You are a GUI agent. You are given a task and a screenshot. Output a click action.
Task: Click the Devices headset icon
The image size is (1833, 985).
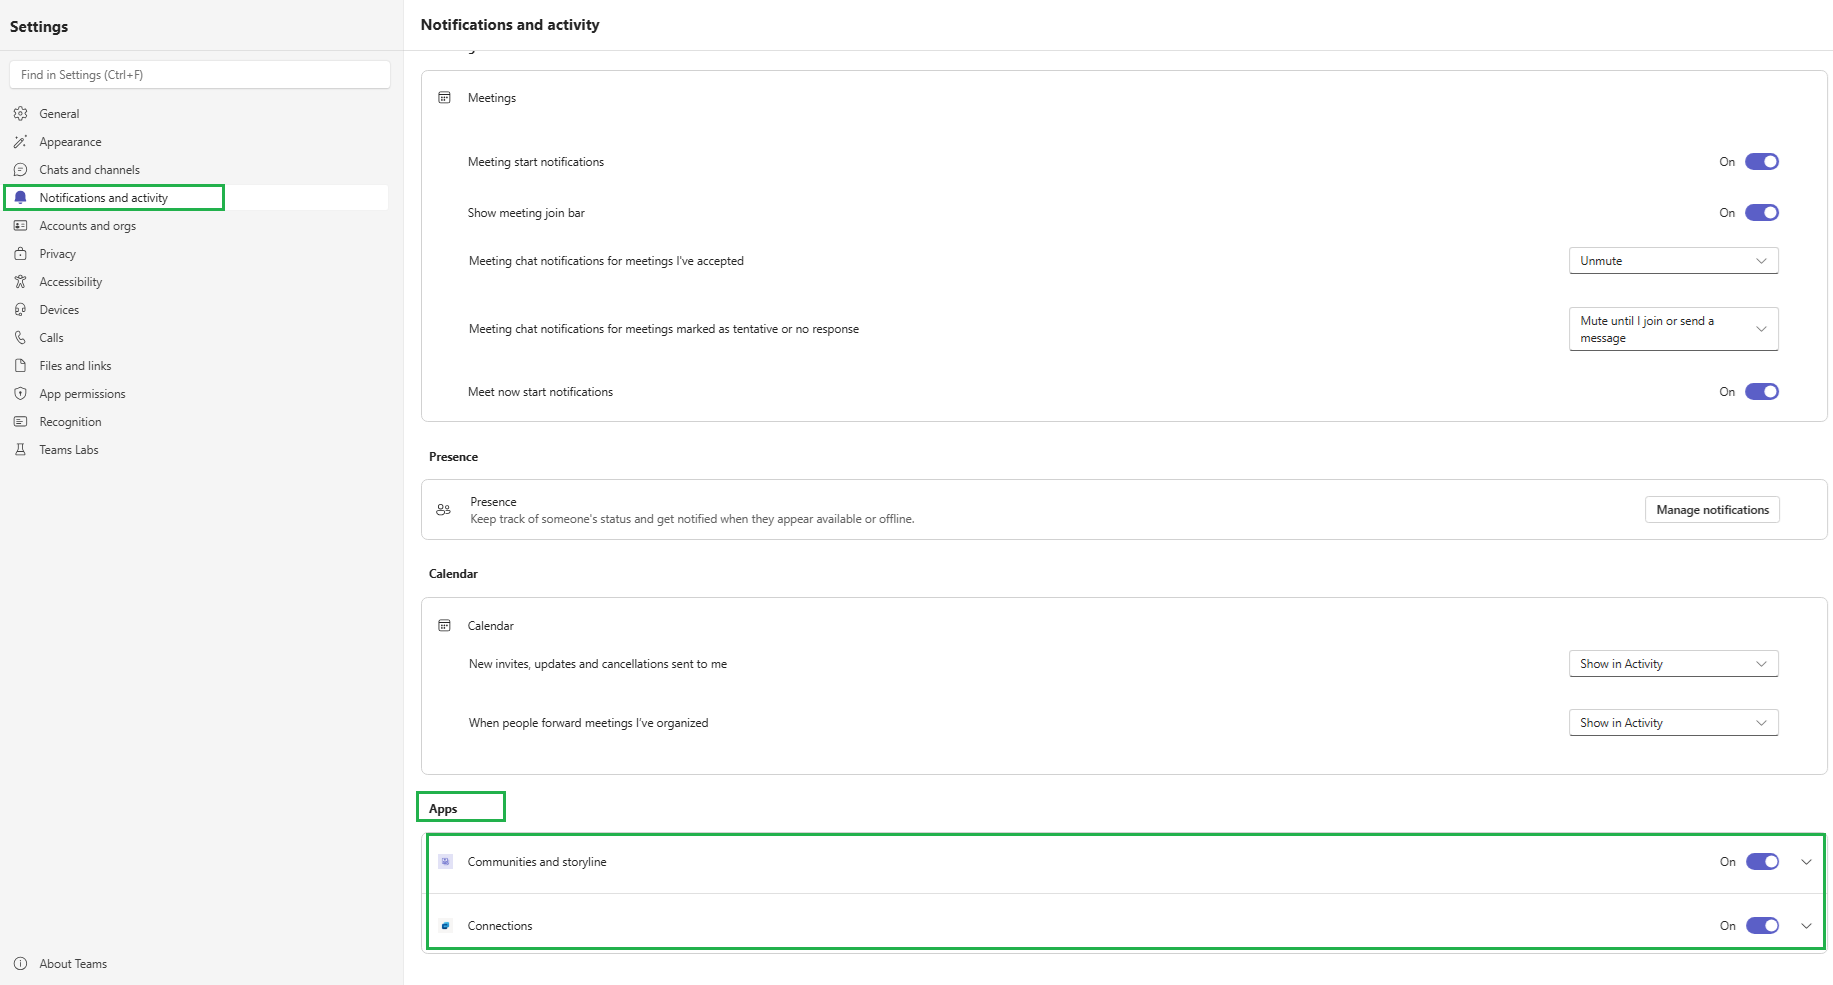[x=20, y=310]
